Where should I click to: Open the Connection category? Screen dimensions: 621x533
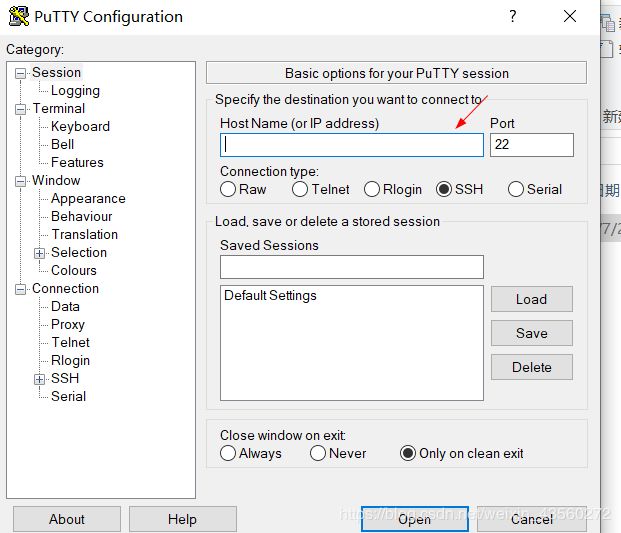tap(65, 289)
